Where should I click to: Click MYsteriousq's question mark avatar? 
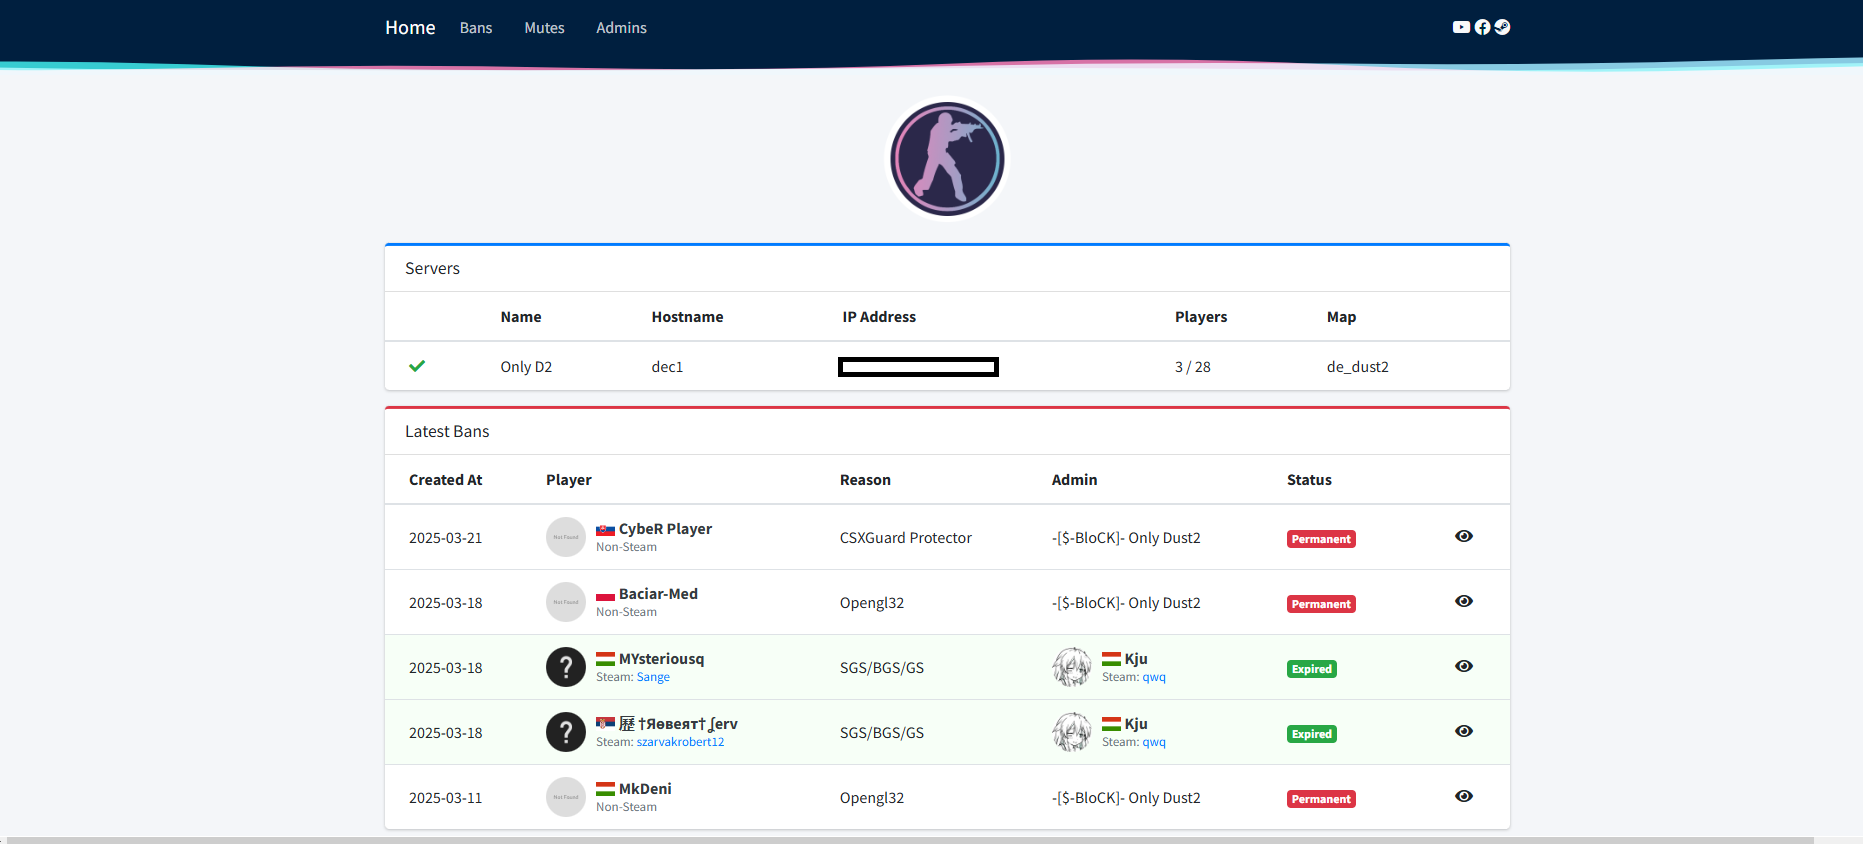click(566, 667)
